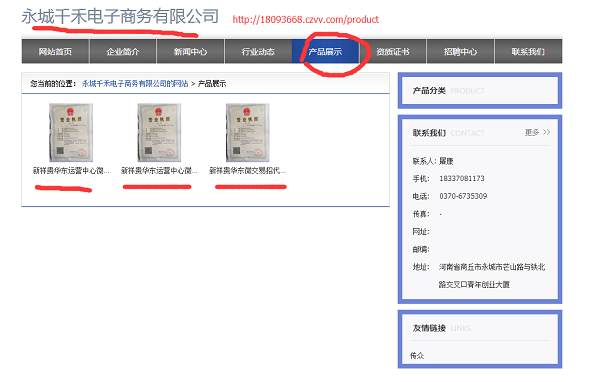This screenshot has width=600, height=382.
Task: Open the license thumbnail above 新祥贵华东微交易招代
Action: tap(248, 132)
